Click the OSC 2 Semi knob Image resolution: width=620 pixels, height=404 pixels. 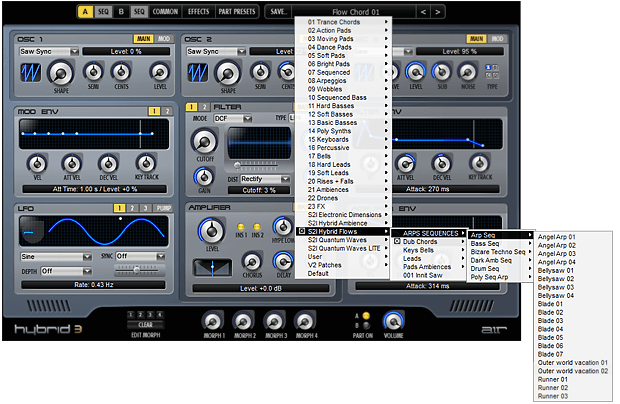click(x=260, y=72)
